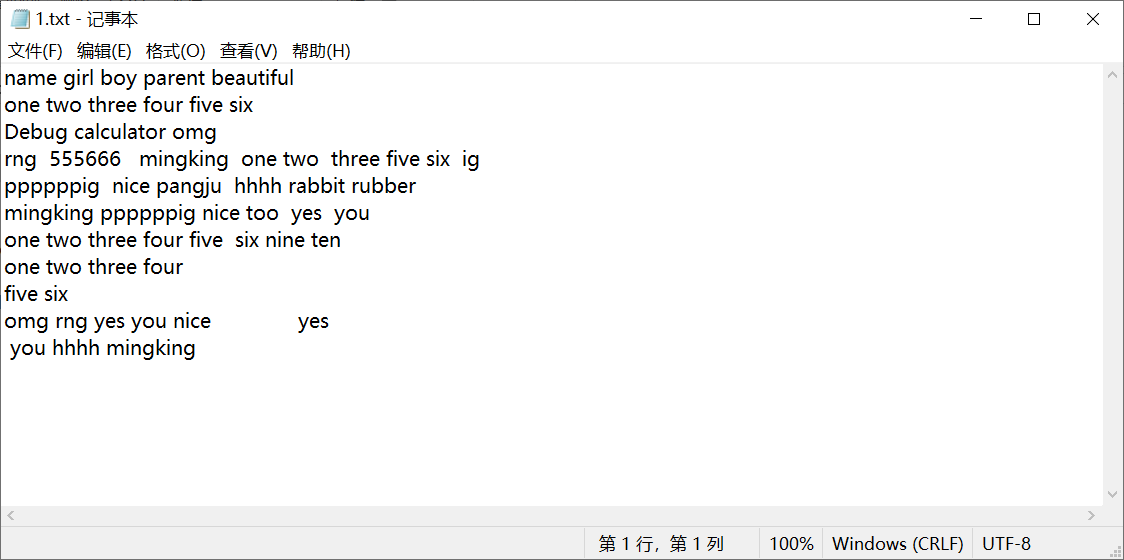Image resolution: width=1124 pixels, height=560 pixels.
Task: Close the 1.txt Notepad window
Action: pos(1093,19)
